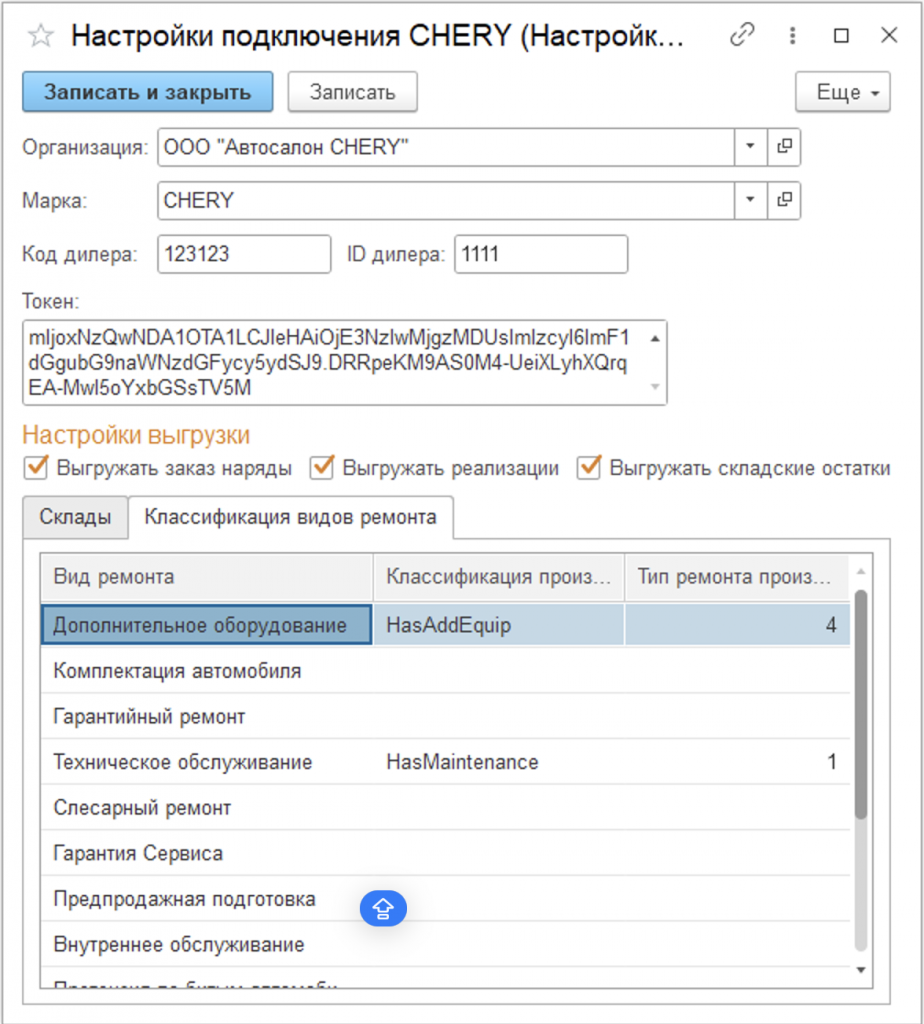Image resolution: width=924 pixels, height=1024 pixels.
Task: Select the Техническое обслуживание row
Action: (445, 762)
